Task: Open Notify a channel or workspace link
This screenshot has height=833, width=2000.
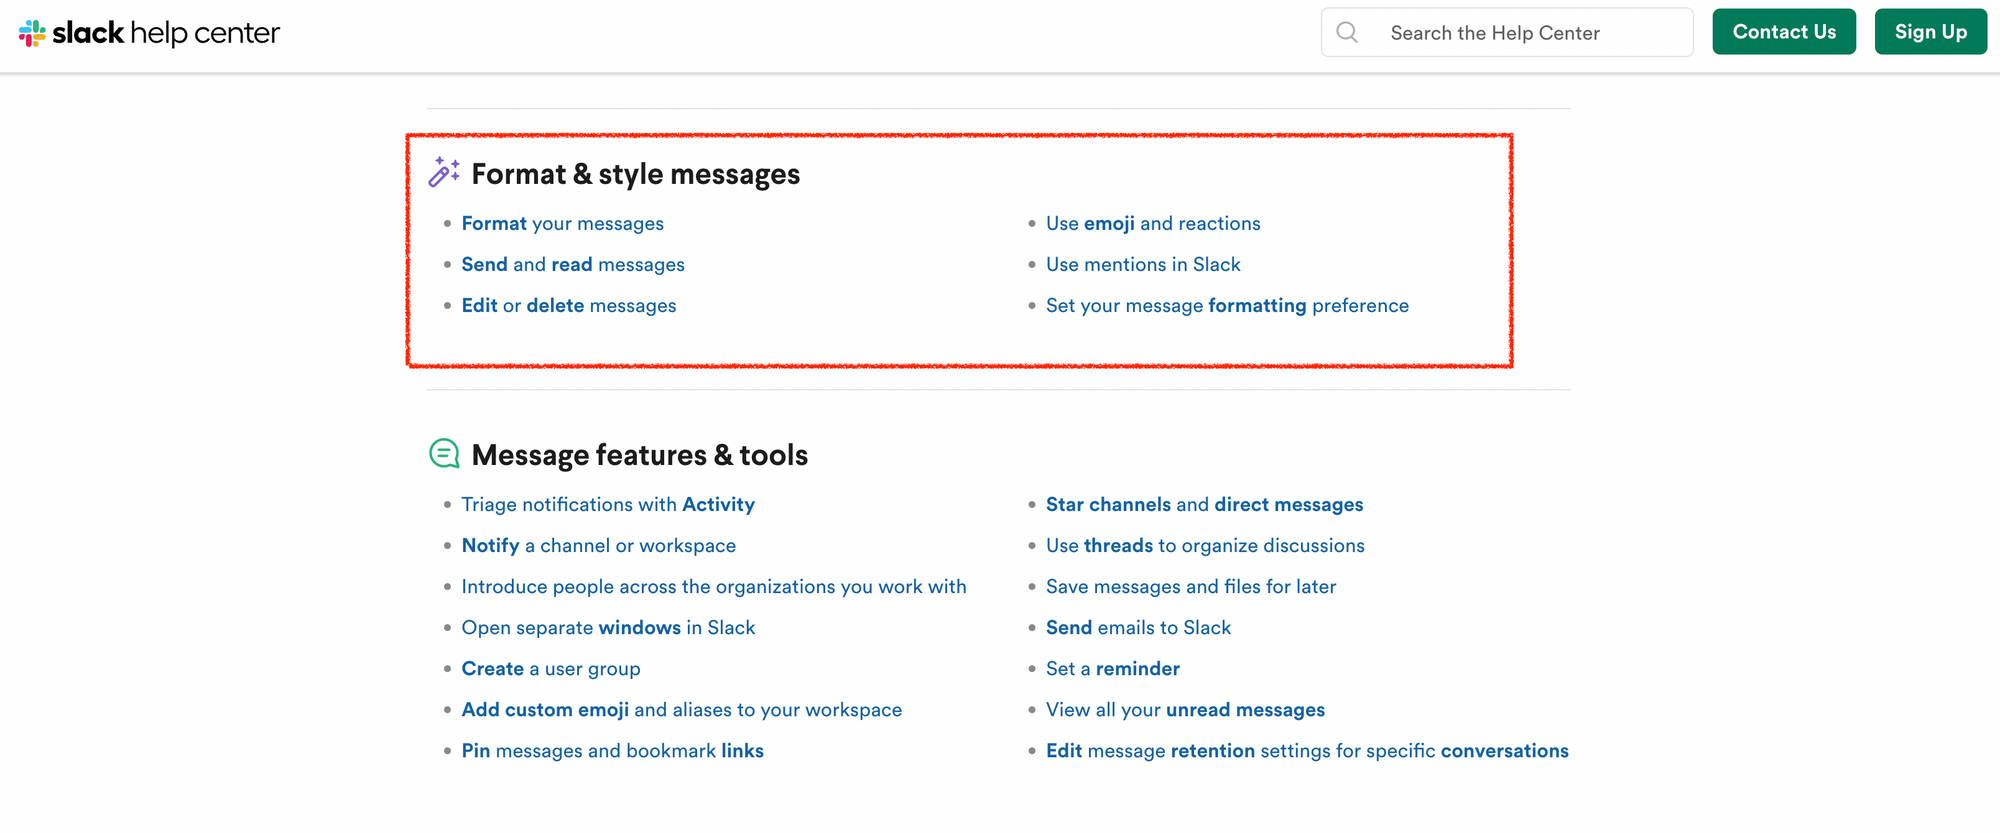Action: point(598,545)
